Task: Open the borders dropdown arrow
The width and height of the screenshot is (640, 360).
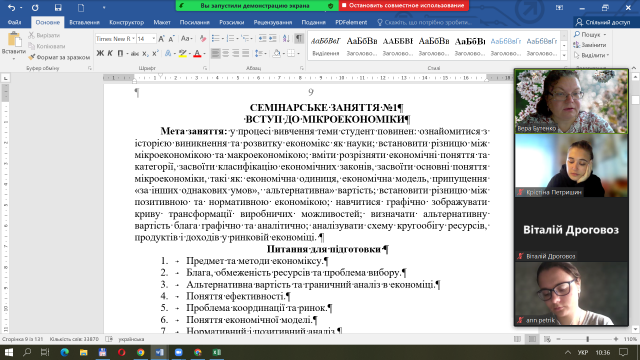Action: [x=298, y=53]
